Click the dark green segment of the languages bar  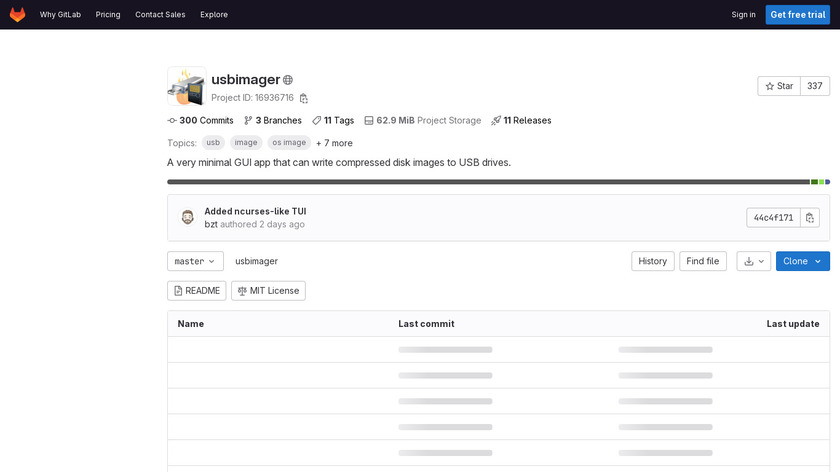[x=814, y=182]
